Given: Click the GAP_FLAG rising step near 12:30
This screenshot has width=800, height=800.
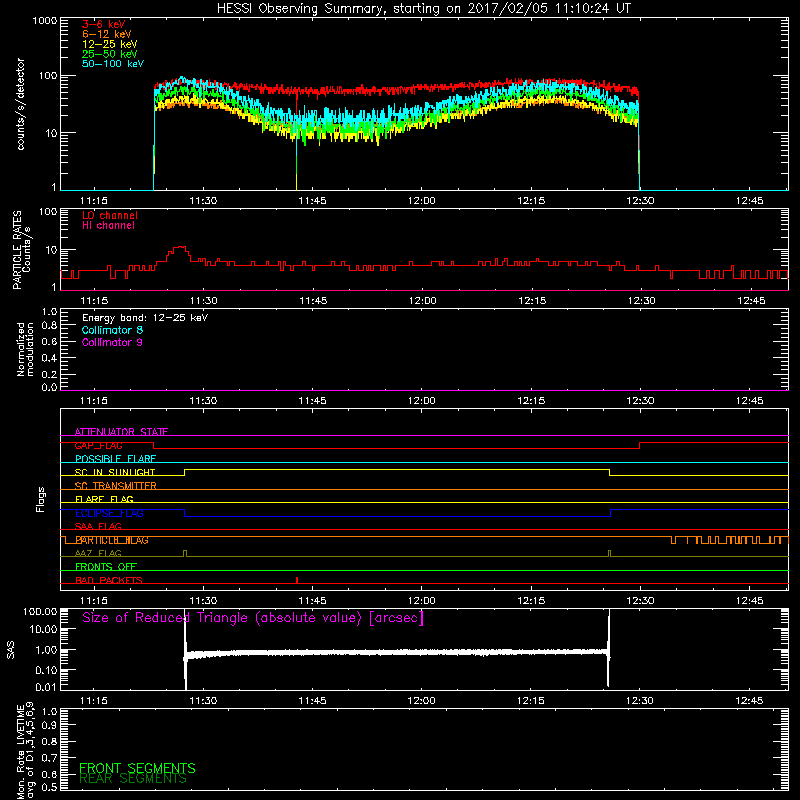Looking at the screenshot, I should 640,445.
